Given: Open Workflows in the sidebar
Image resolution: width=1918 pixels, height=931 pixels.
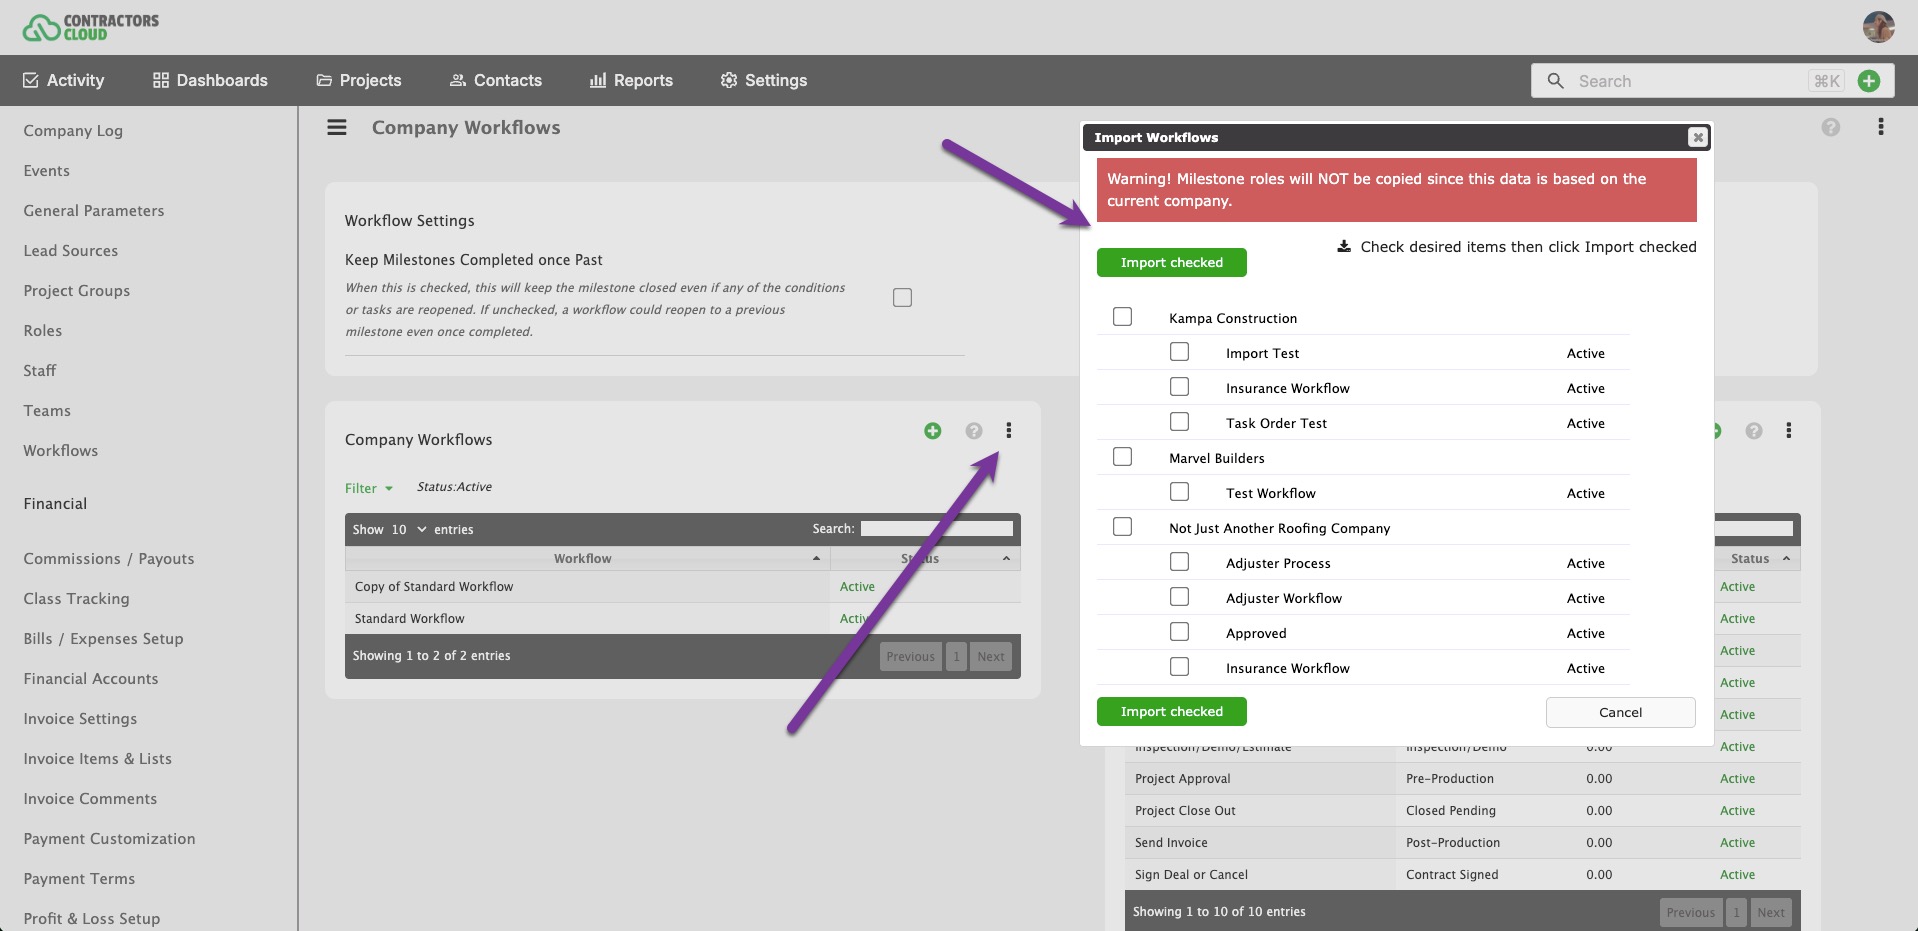Looking at the screenshot, I should pos(61,451).
